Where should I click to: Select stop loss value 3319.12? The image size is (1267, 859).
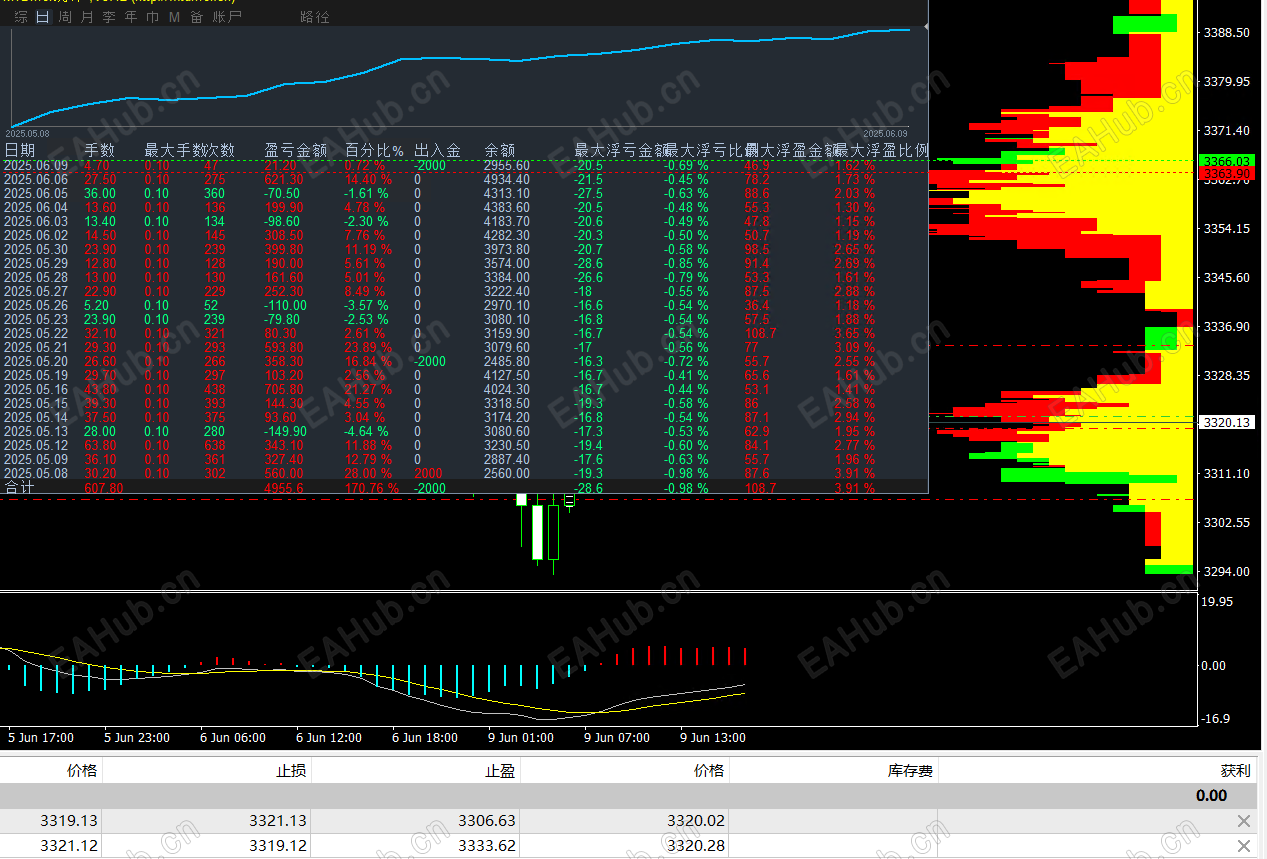point(278,846)
